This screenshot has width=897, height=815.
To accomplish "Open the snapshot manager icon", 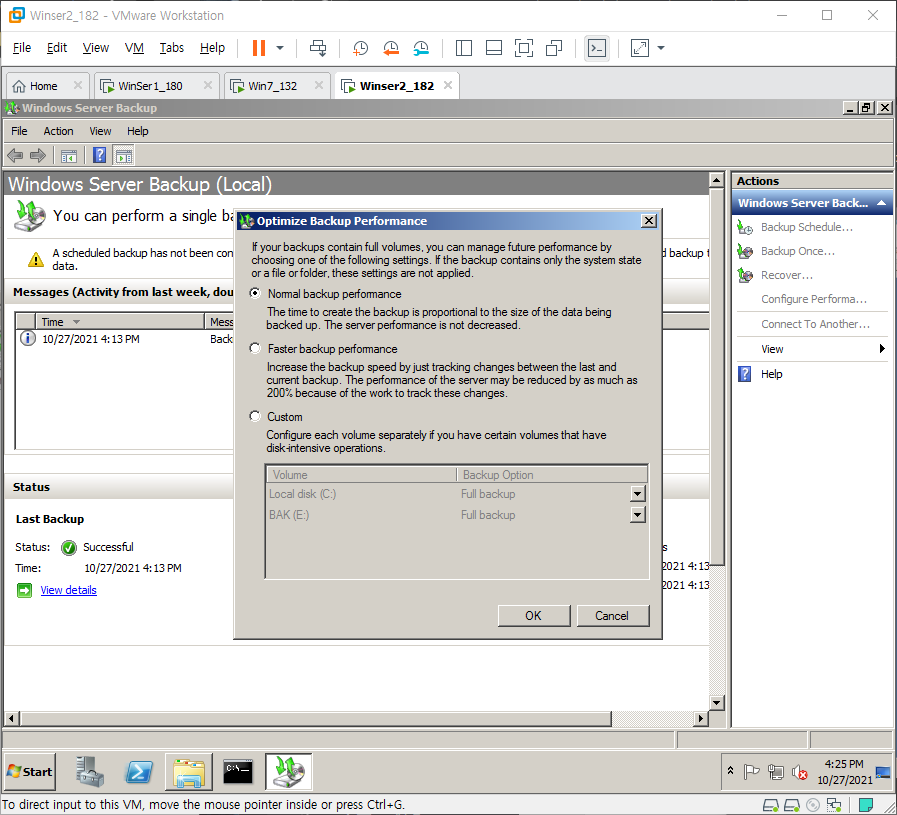I will (421, 48).
